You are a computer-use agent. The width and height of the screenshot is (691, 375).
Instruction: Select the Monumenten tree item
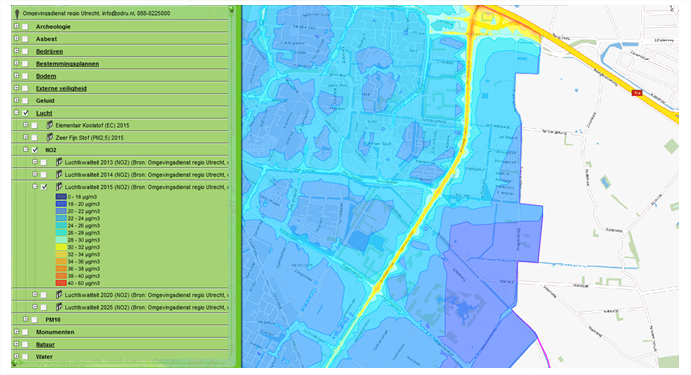point(55,332)
